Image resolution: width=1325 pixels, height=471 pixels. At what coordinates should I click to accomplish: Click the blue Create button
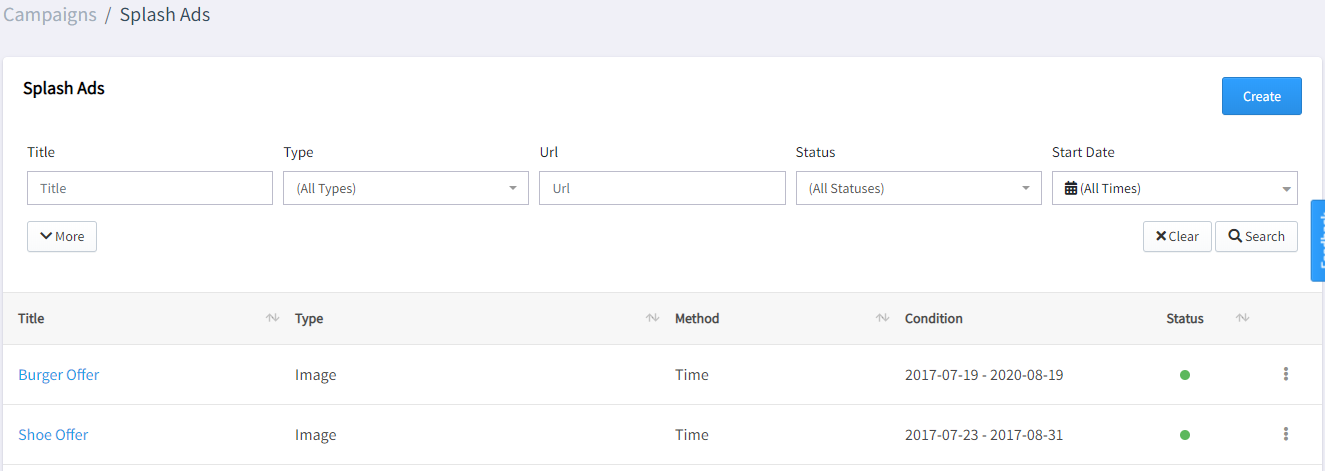click(x=1261, y=96)
